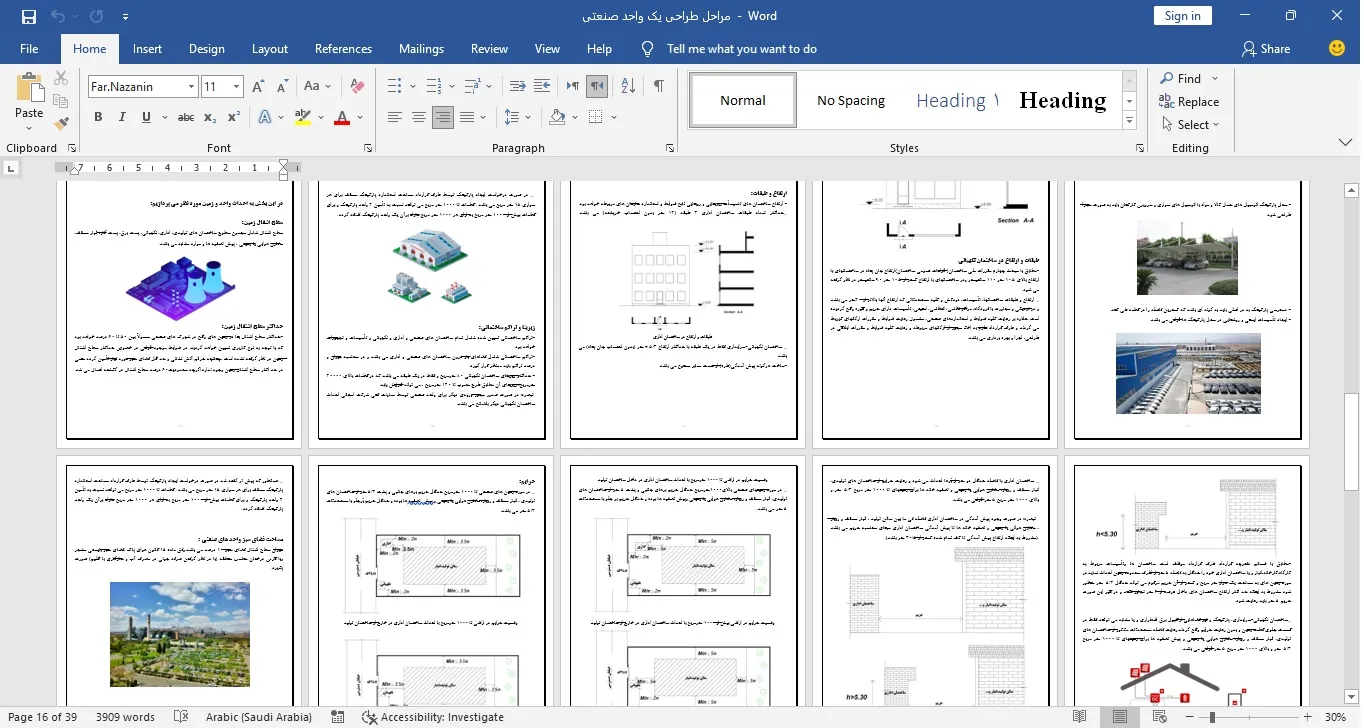Switch to left-to-right text direction
The width and height of the screenshot is (1364, 728).
(x=573, y=86)
